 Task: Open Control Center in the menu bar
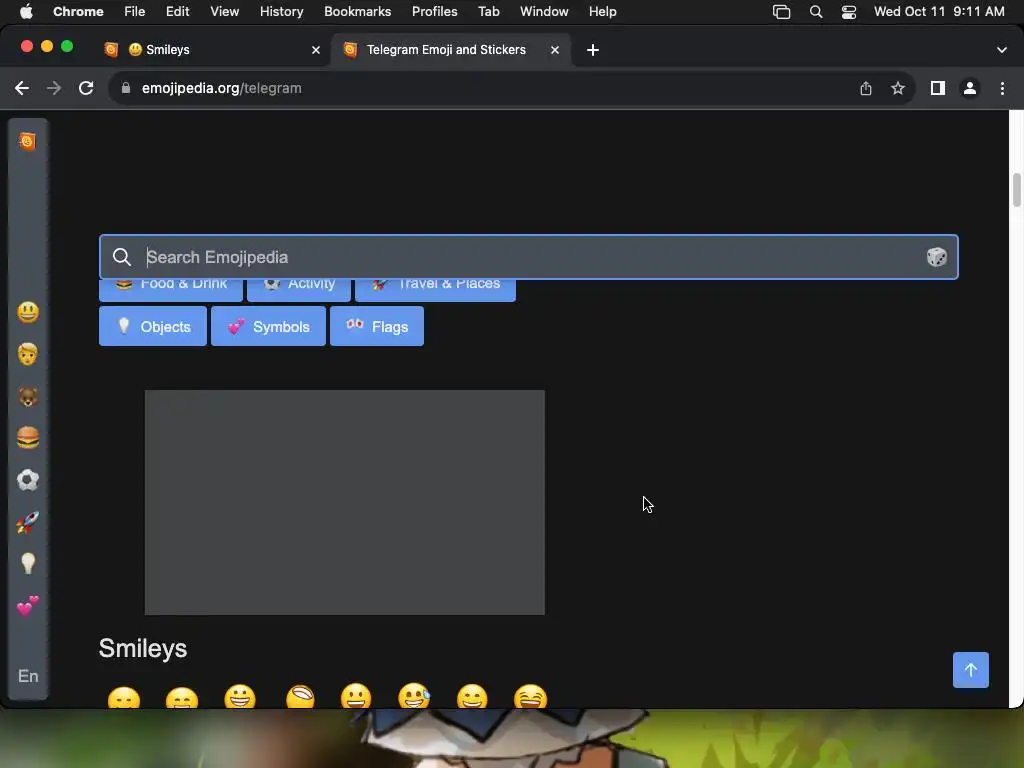[848, 11]
